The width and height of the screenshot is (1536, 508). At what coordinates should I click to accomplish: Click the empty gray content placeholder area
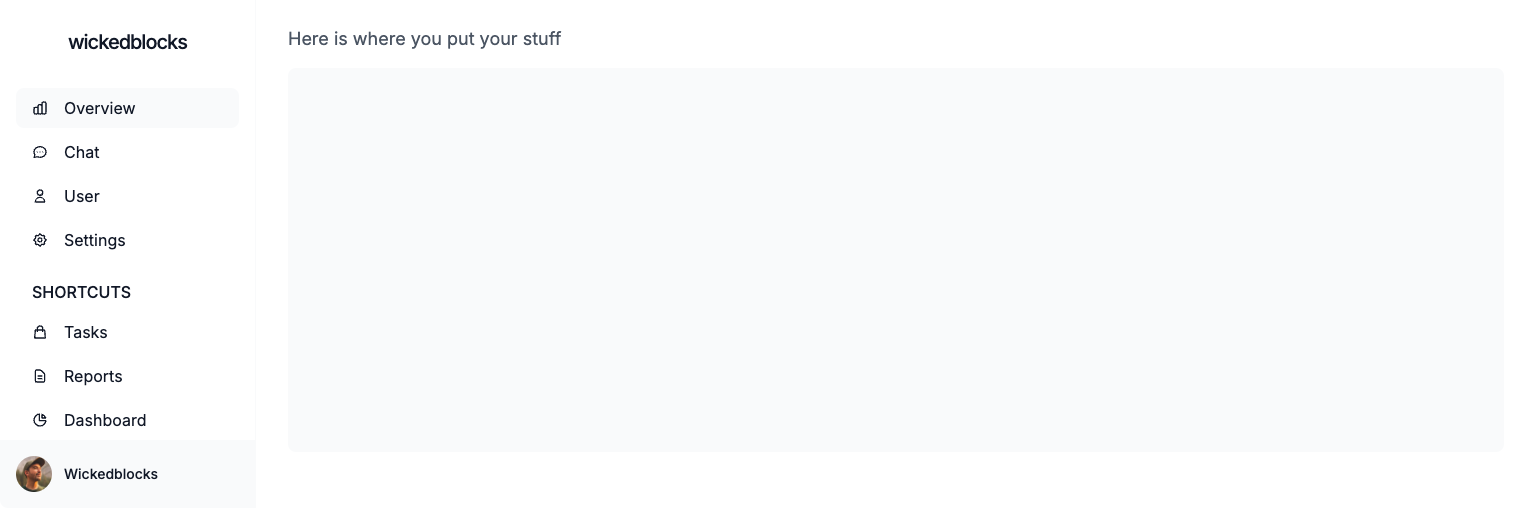point(896,260)
